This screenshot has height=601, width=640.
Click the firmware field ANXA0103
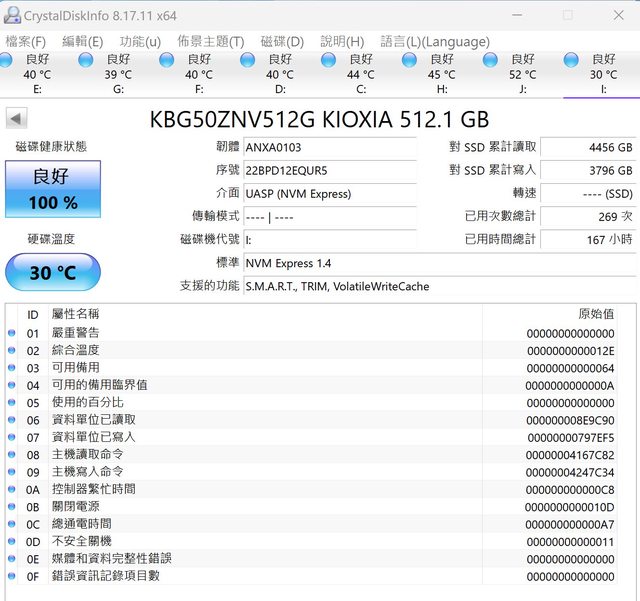click(x=329, y=147)
